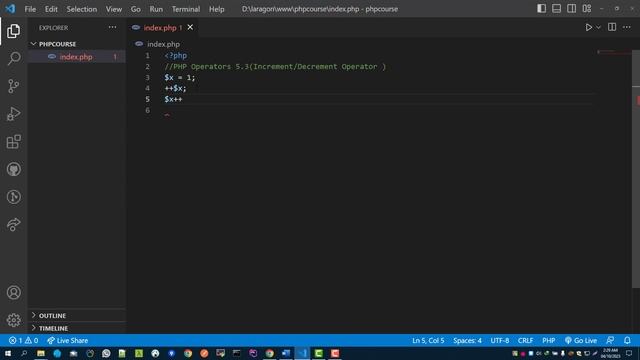Change language mode PHP in status bar
The width and height of the screenshot is (640, 360).
(549, 340)
